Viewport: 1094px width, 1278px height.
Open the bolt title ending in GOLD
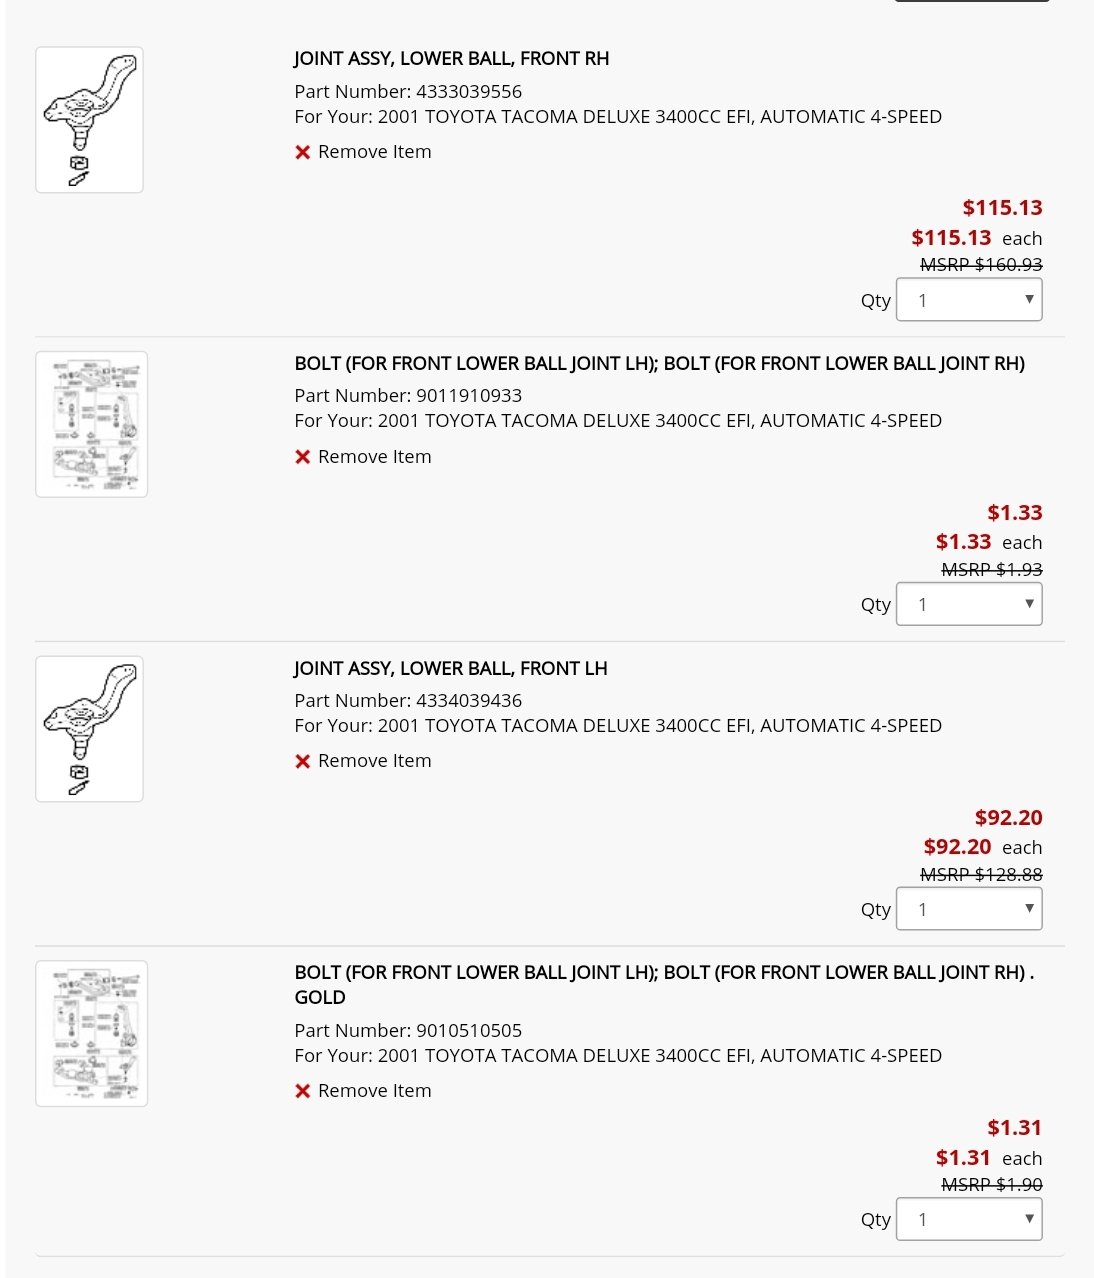[x=664, y=985]
